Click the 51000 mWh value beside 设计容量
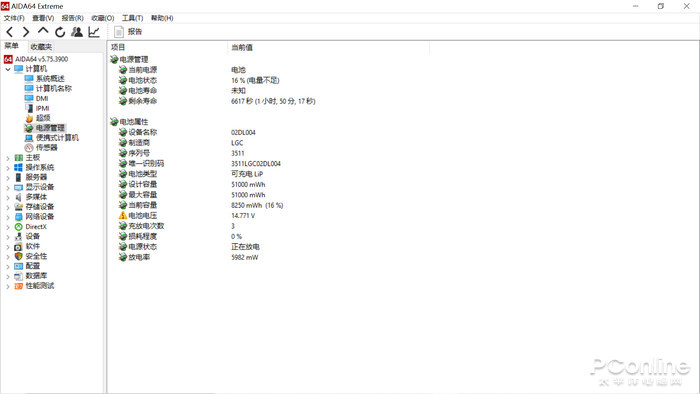Viewport: 700px width, 394px height. click(248, 184)
